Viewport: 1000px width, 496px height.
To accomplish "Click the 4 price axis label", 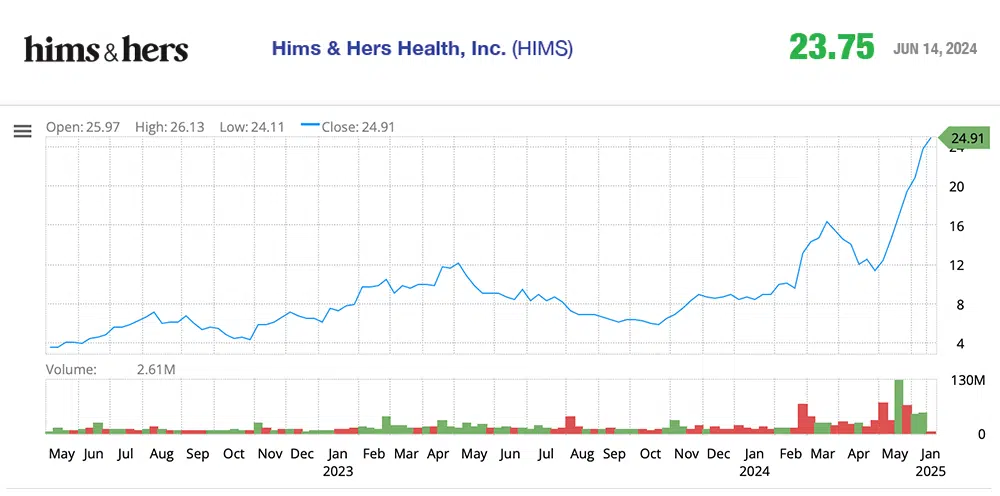I will point(960,344).
